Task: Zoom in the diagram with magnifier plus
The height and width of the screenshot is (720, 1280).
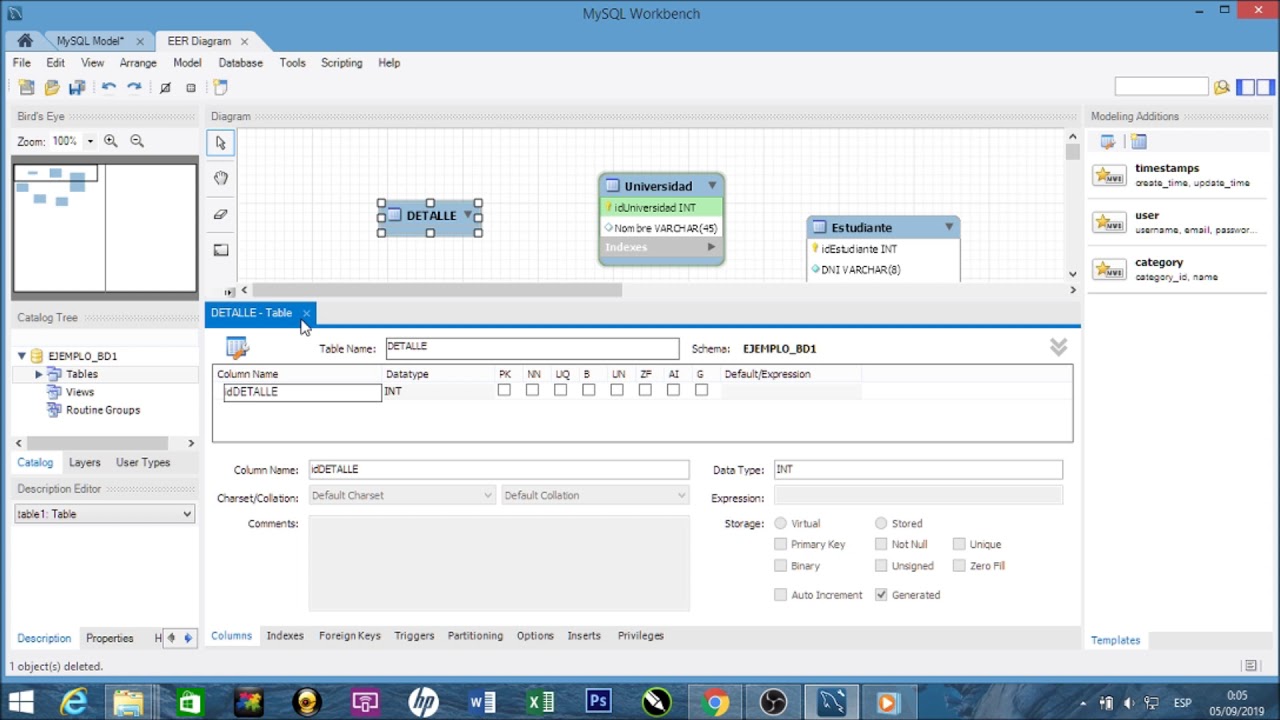Action: (x=111, y=141)
